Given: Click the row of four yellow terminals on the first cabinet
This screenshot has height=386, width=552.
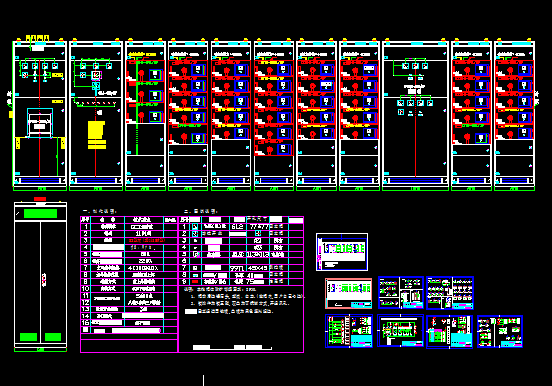Looking at the screenshot, I should 37,38.
